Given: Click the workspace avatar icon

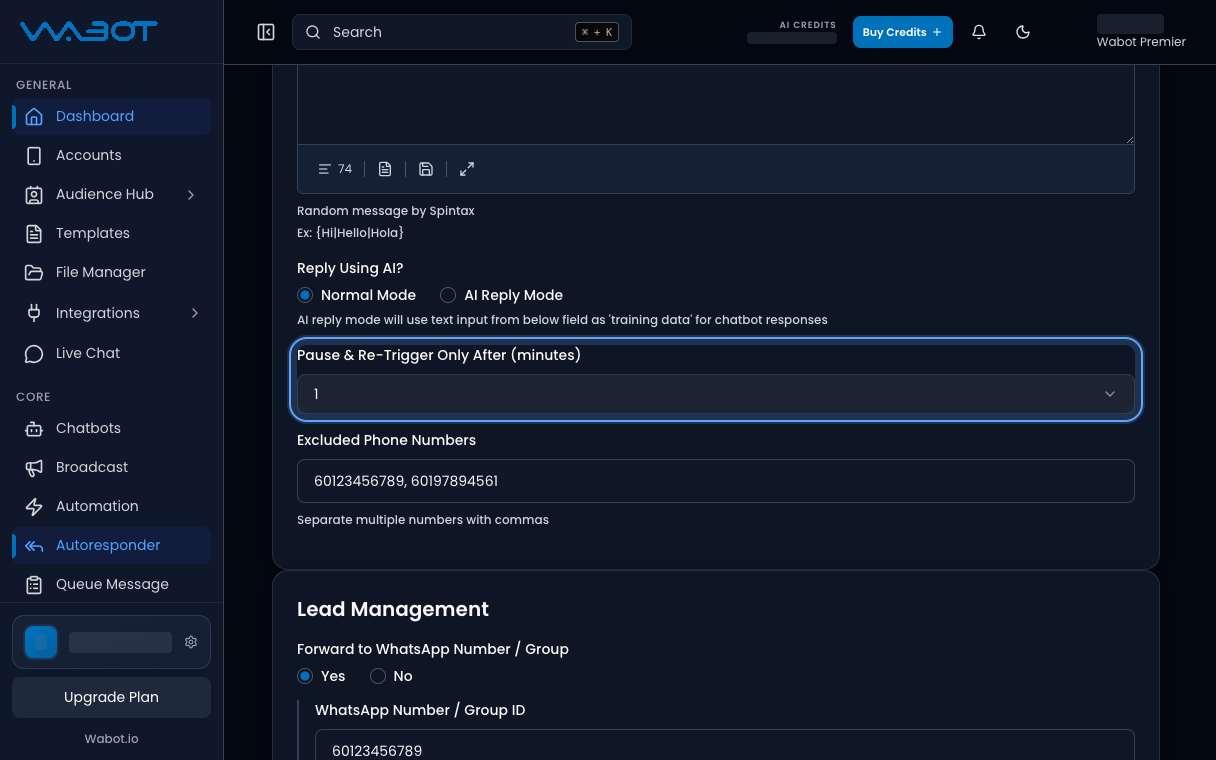Looking at the screenshot, I should click(41, 642).
